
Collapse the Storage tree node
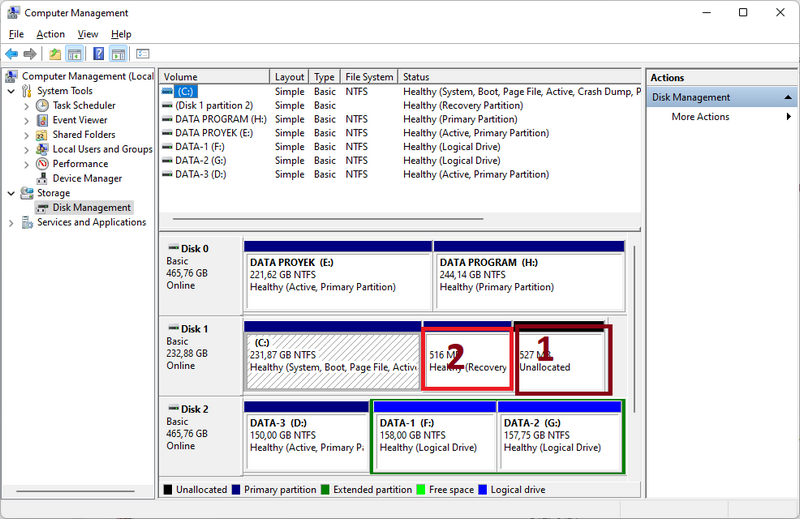click(x=11, y=193)
